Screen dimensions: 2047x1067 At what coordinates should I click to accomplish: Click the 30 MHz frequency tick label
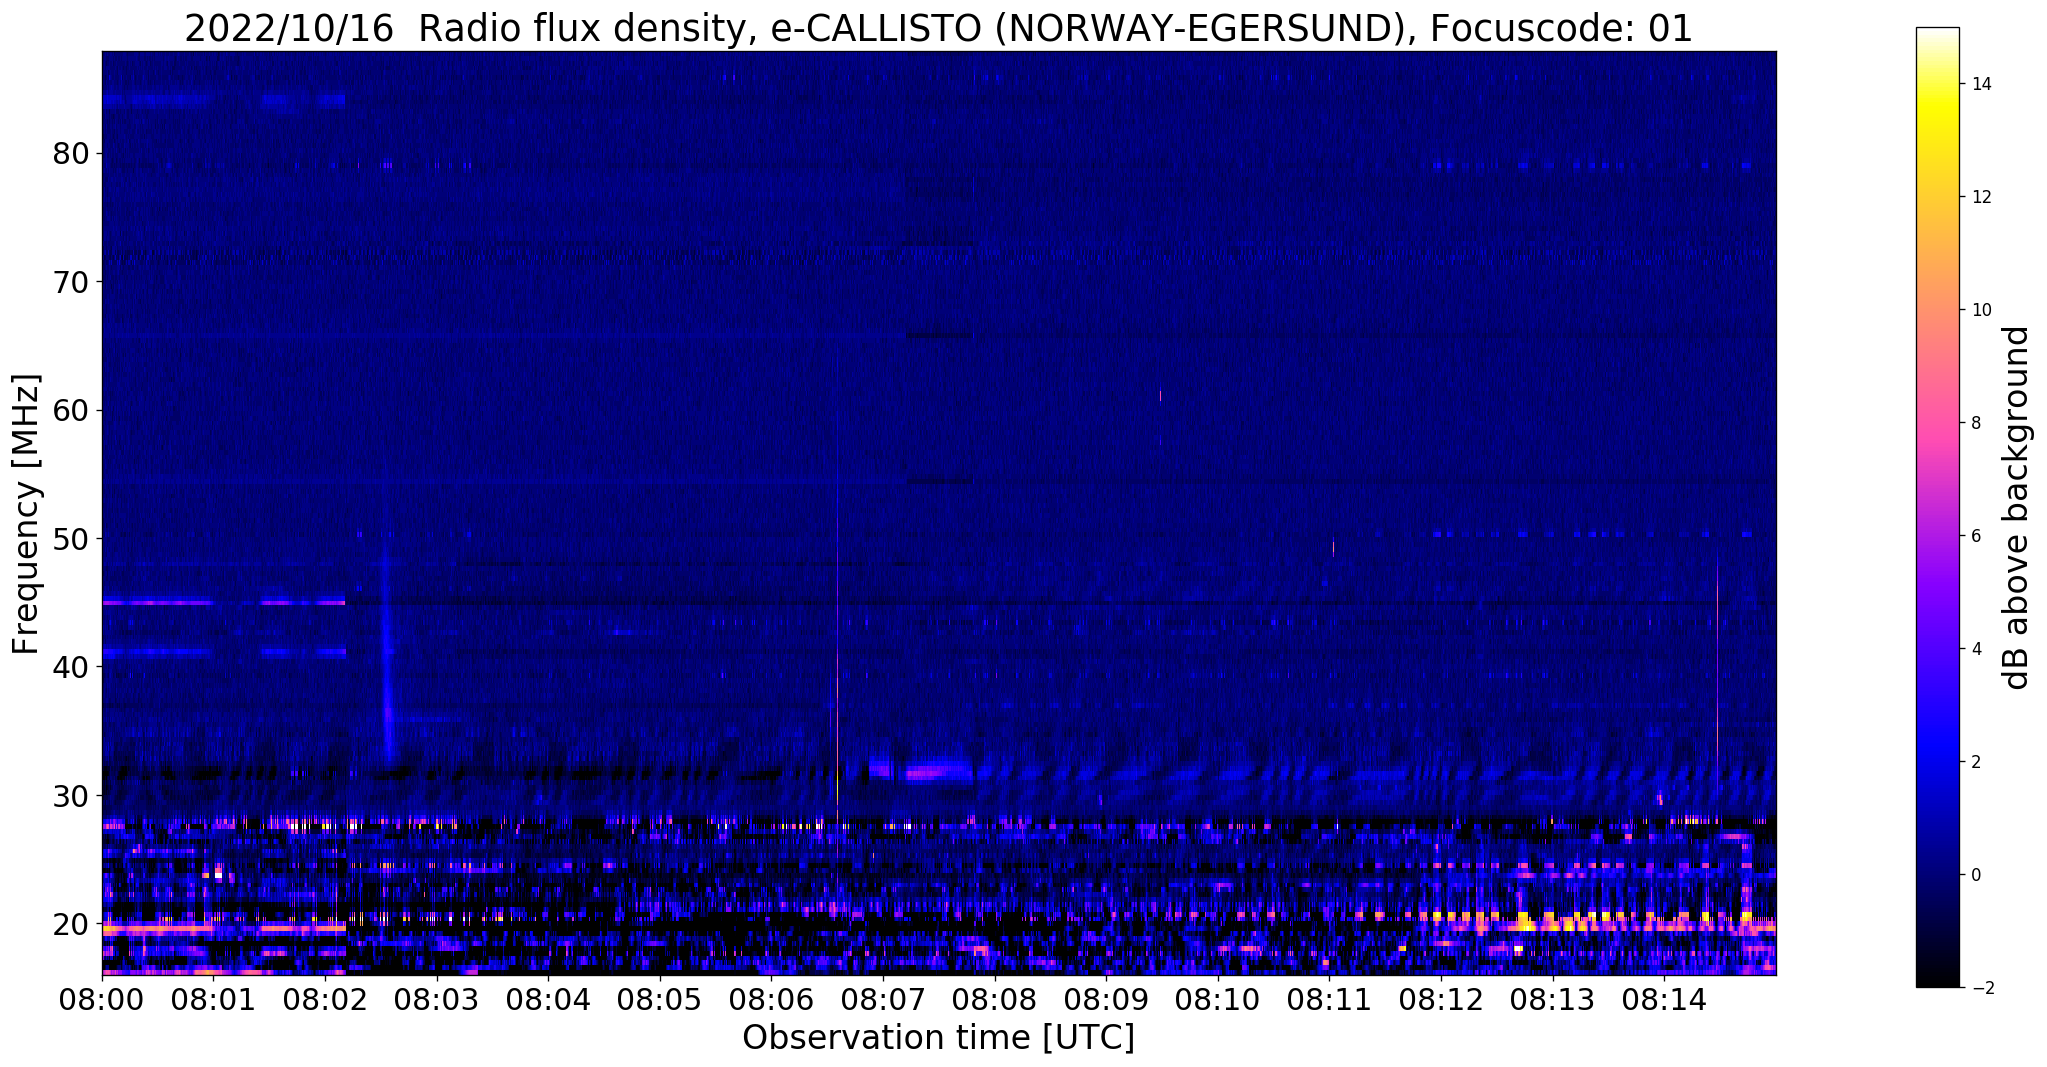point(70,796)
